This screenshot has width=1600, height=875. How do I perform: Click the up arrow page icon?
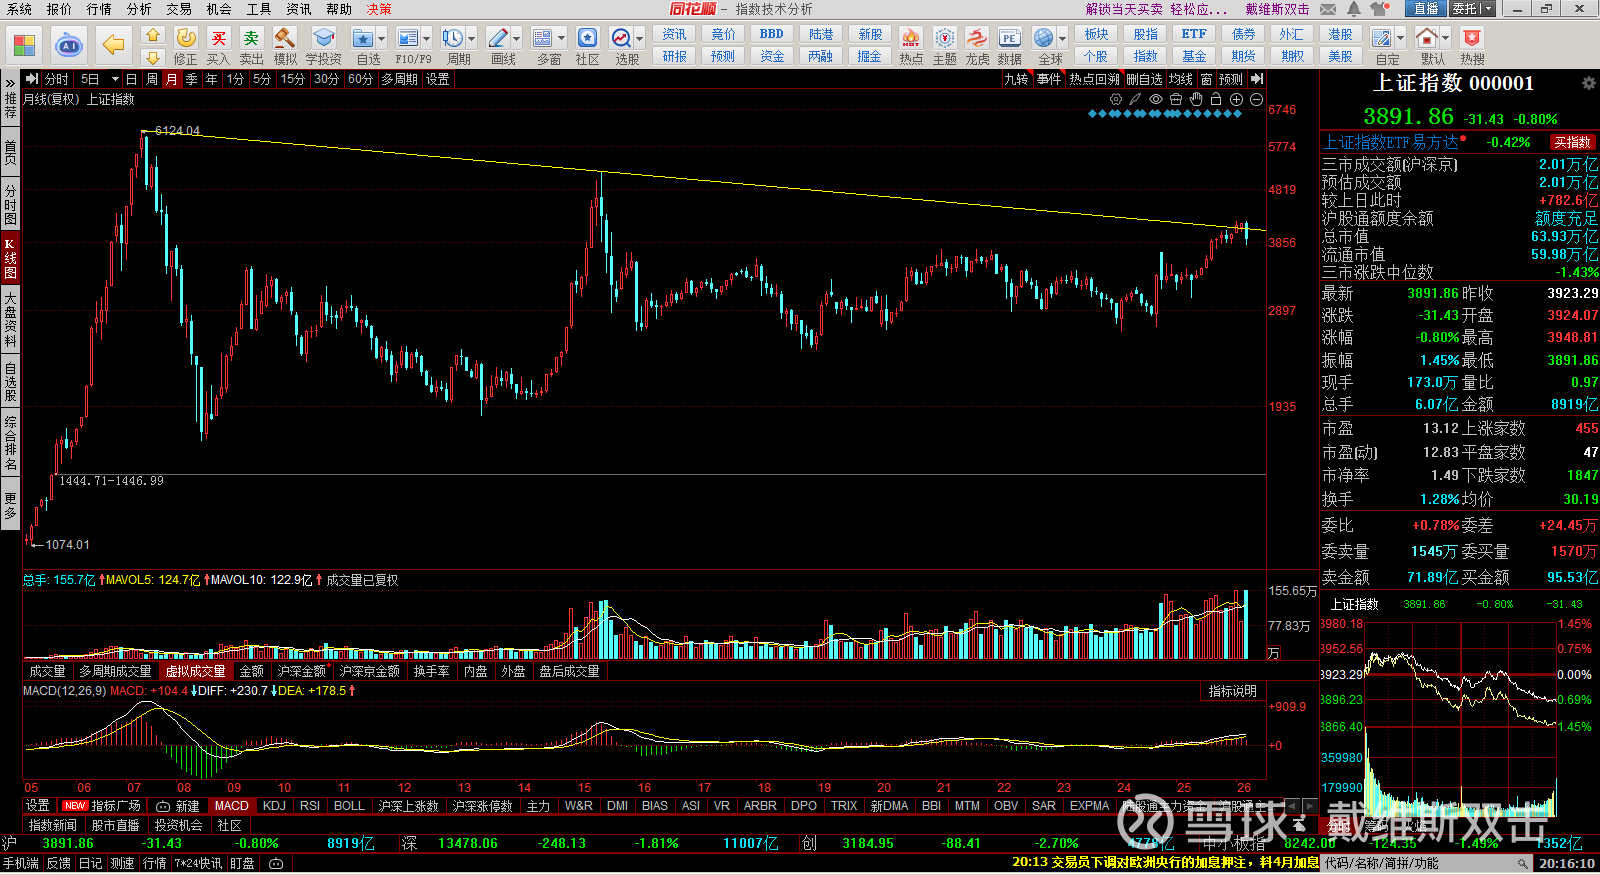tap(152, 35)
